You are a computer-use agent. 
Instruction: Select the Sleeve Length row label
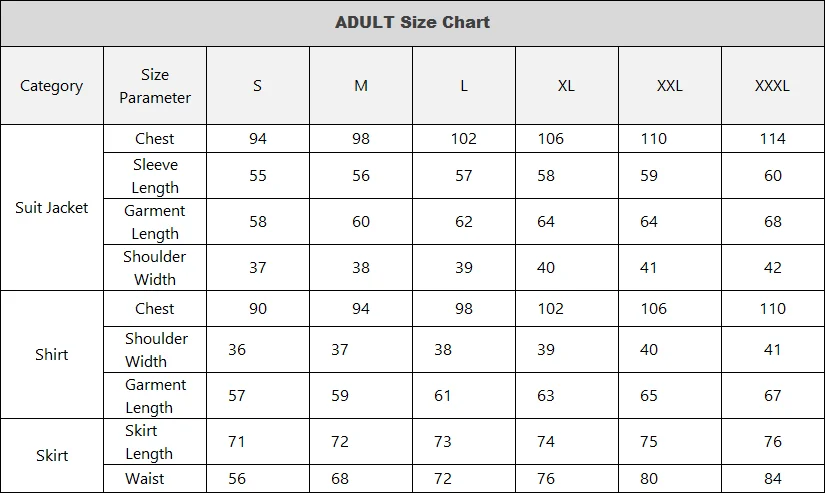tap(155, 176)
